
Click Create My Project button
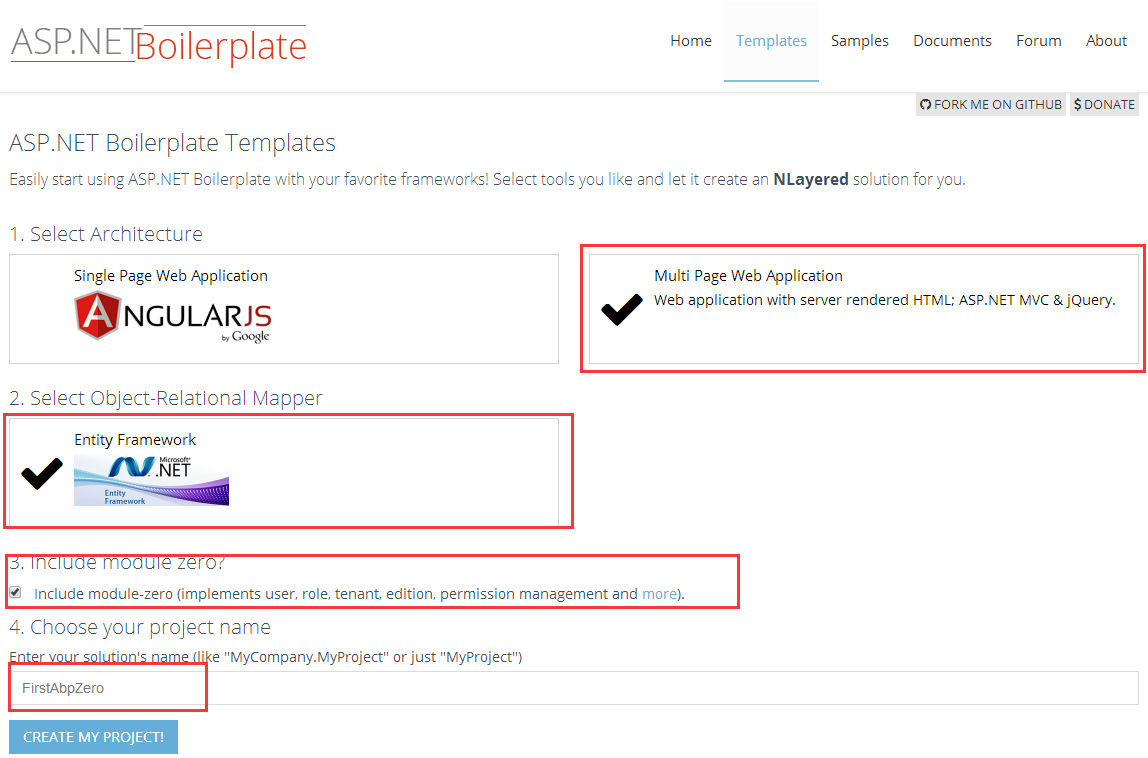93,737
